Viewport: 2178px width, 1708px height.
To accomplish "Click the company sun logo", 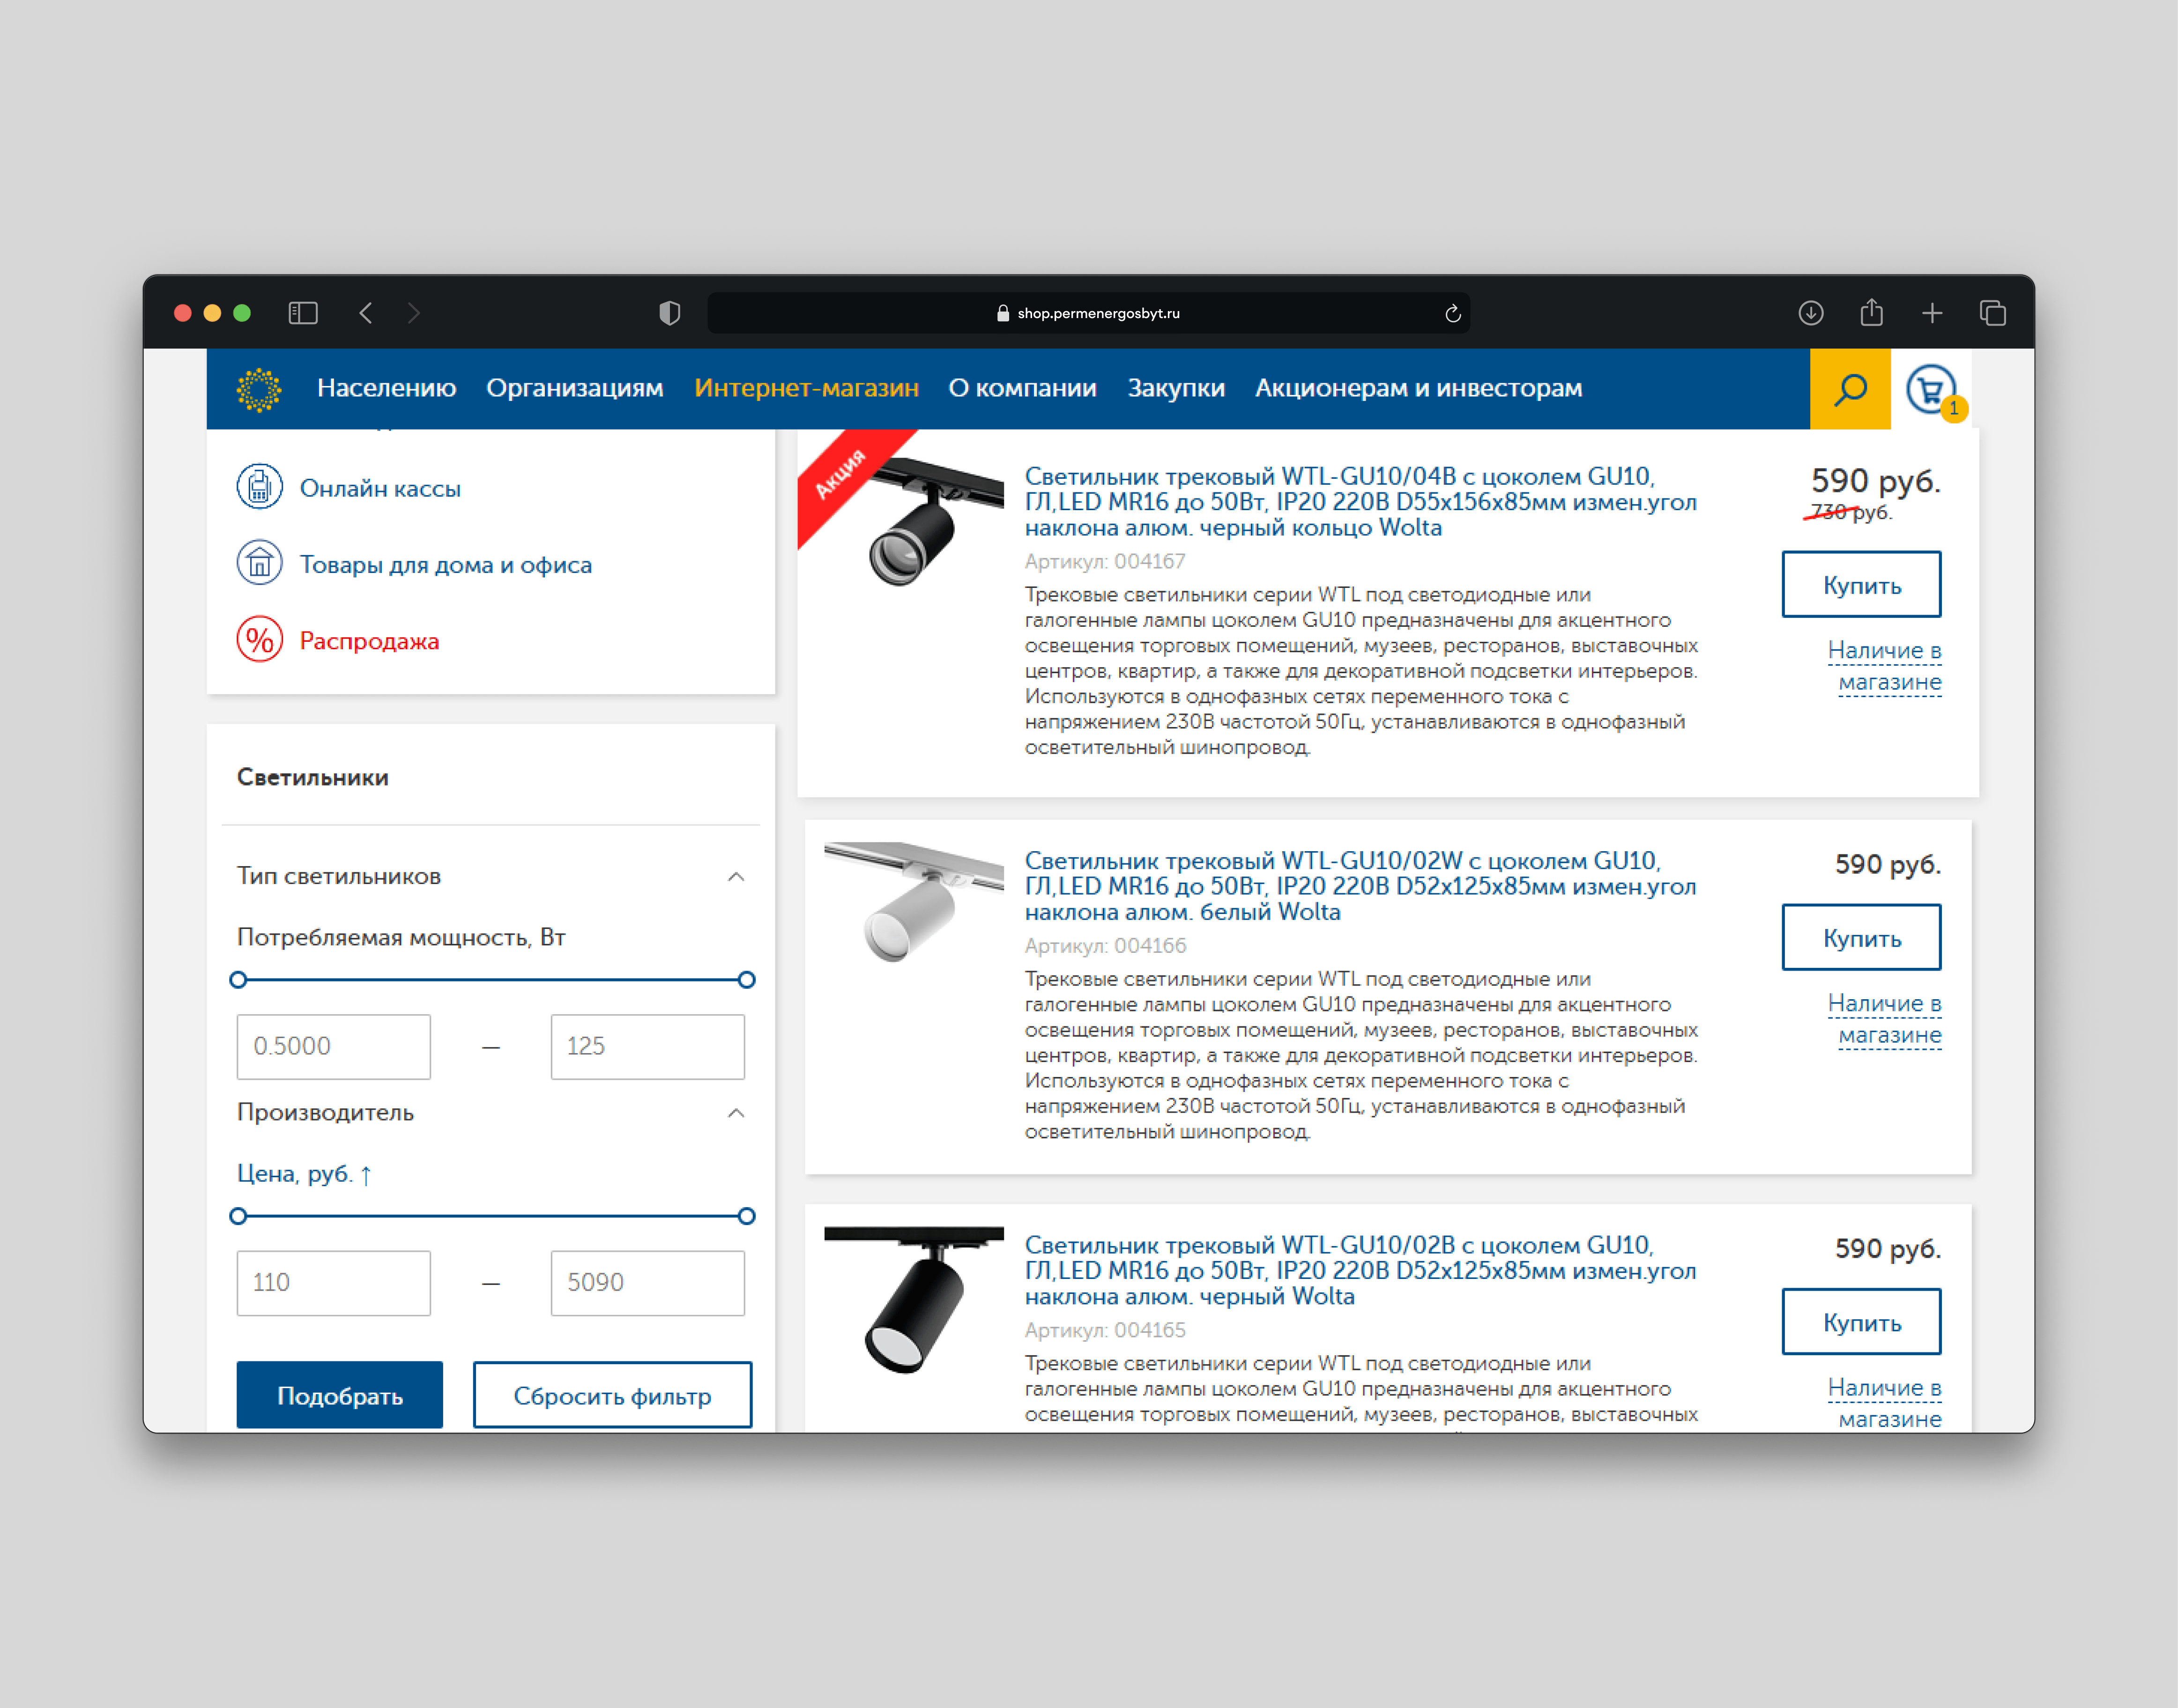I will 259,389.
